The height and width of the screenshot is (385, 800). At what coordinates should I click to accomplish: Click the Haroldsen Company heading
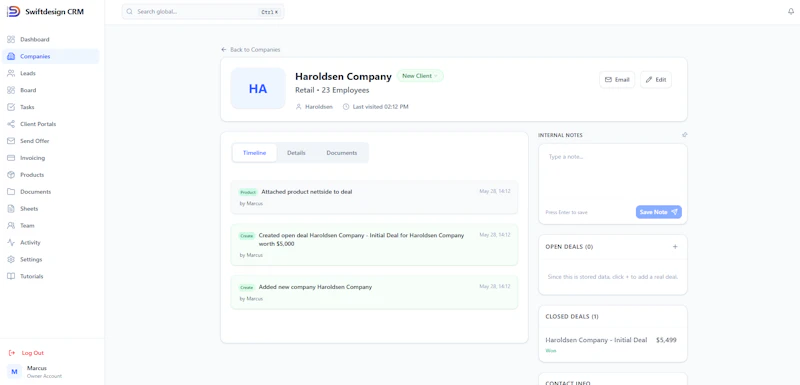(x=343, y=76)
